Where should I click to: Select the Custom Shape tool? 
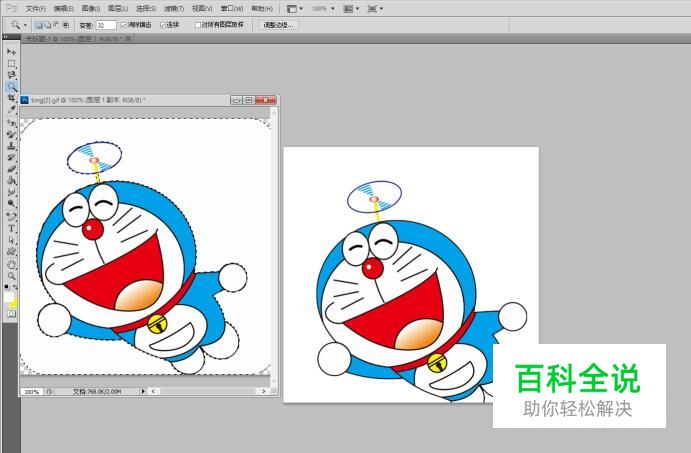pyautogui.click(x=11, y=251)
